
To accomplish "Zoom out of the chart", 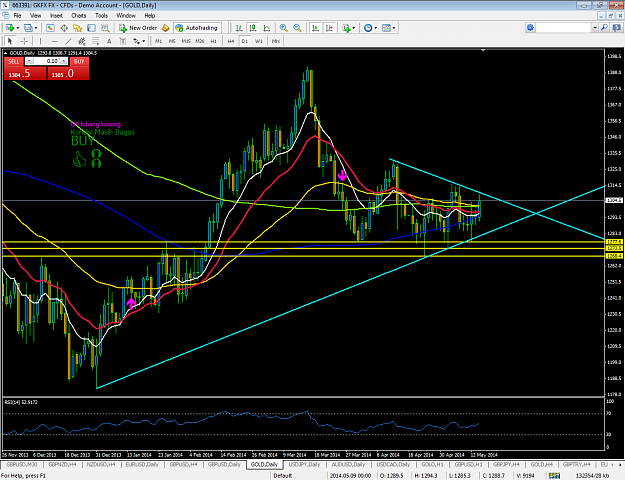I will pos(297,28).
